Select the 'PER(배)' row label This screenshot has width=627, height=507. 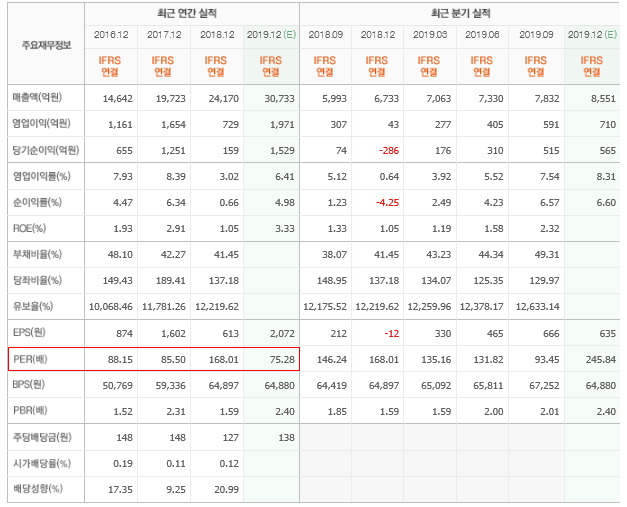click(30, 359)
